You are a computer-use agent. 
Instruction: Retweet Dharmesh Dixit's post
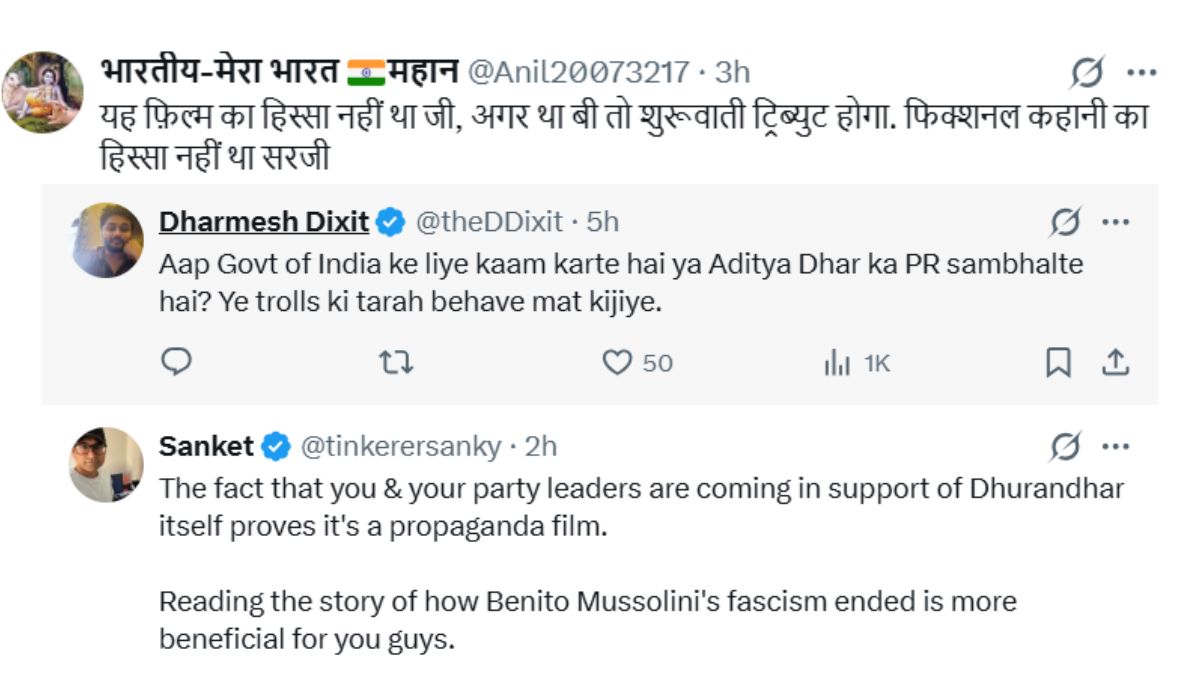pyautogui.click(x=397, y=362)
